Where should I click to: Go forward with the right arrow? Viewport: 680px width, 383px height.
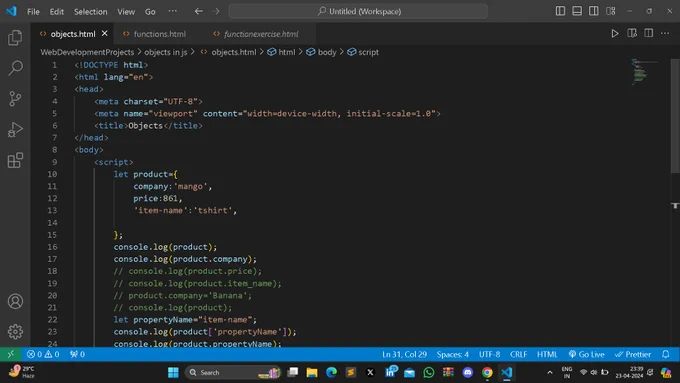pos(216,11)
